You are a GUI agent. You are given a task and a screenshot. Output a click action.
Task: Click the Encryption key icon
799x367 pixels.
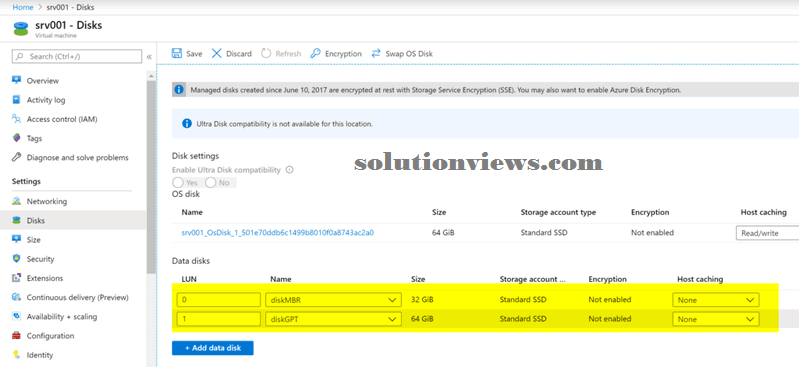tap(315, 54)
